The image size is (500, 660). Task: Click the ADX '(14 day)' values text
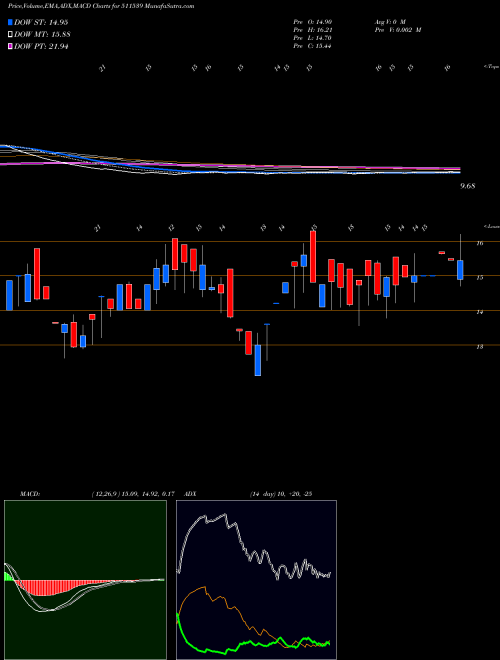[281, 494]
